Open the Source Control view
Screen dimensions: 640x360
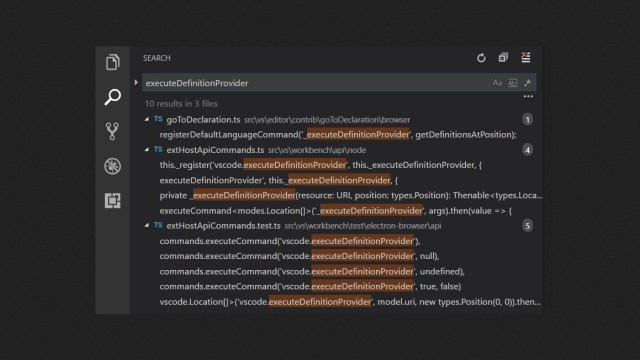click(113, 131)
